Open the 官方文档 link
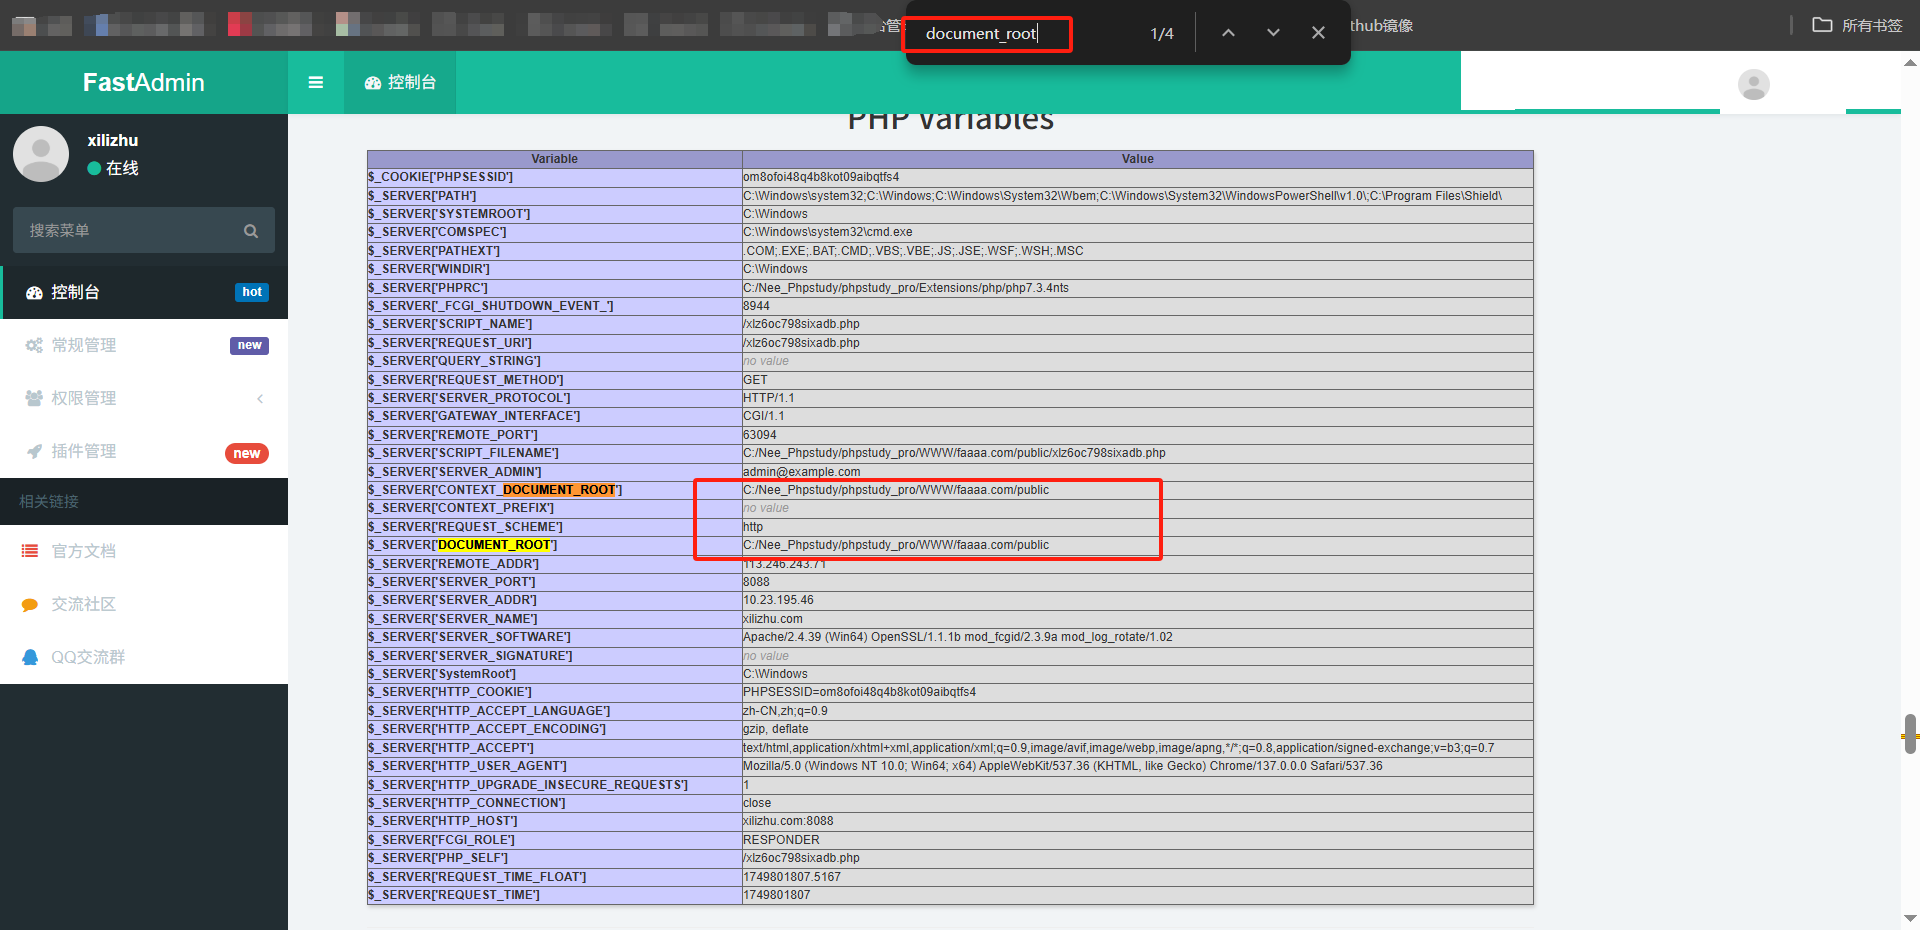The height and width of the screenshot is (930, 1920). click(x=144, y=551)
